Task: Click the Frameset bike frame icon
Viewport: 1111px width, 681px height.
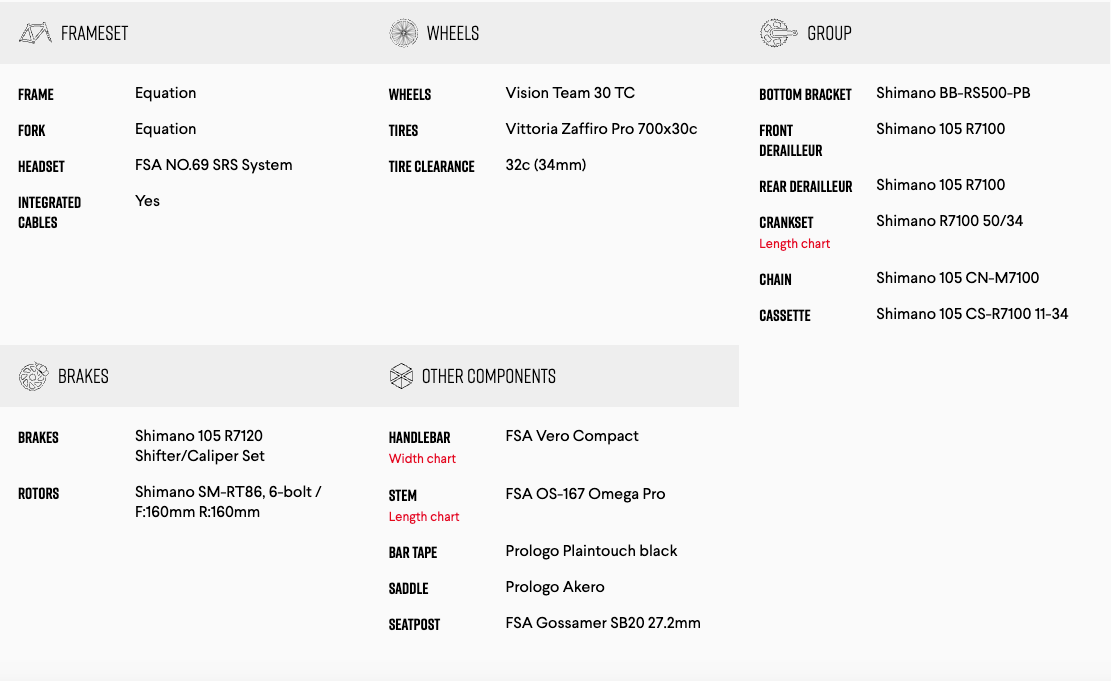Action: coord(35,33)
